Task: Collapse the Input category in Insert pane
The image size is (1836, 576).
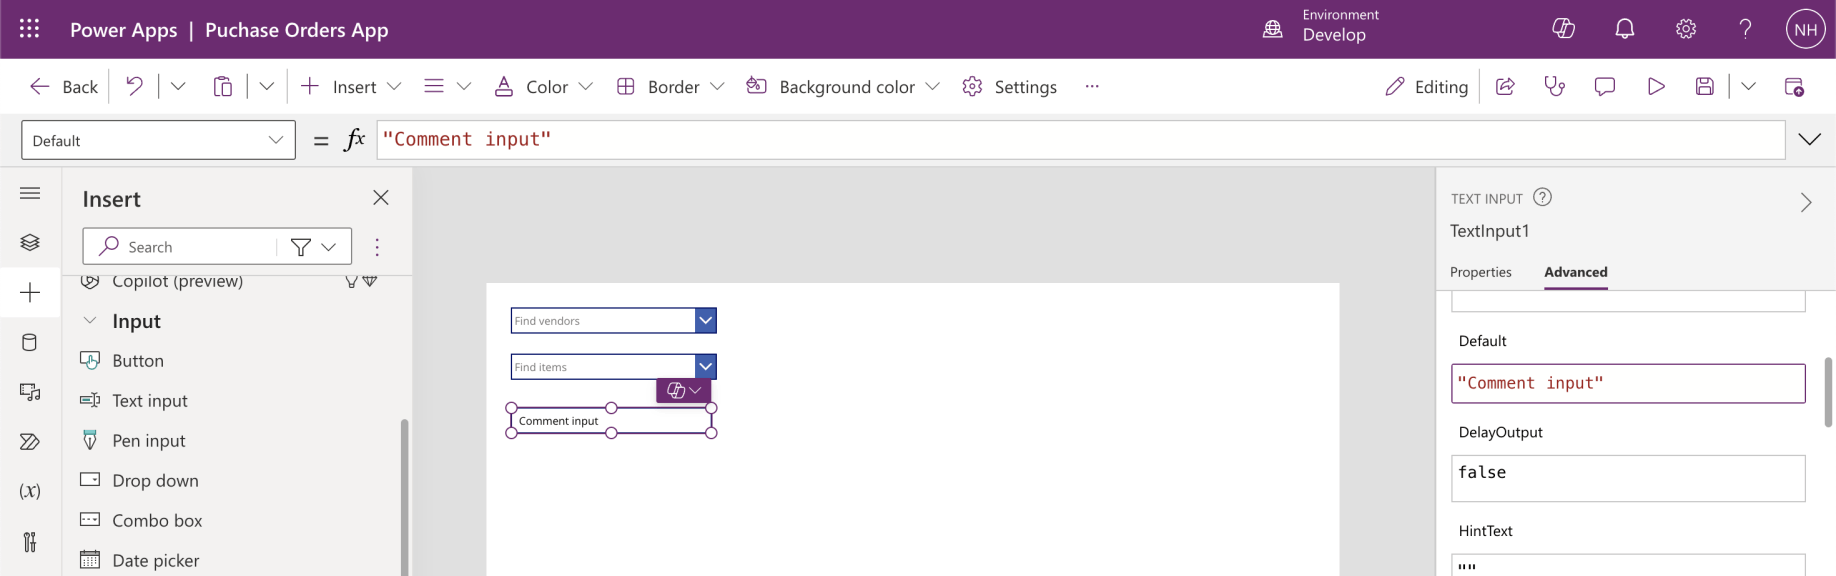Action: pyautogui.click(x=90, y=321)
